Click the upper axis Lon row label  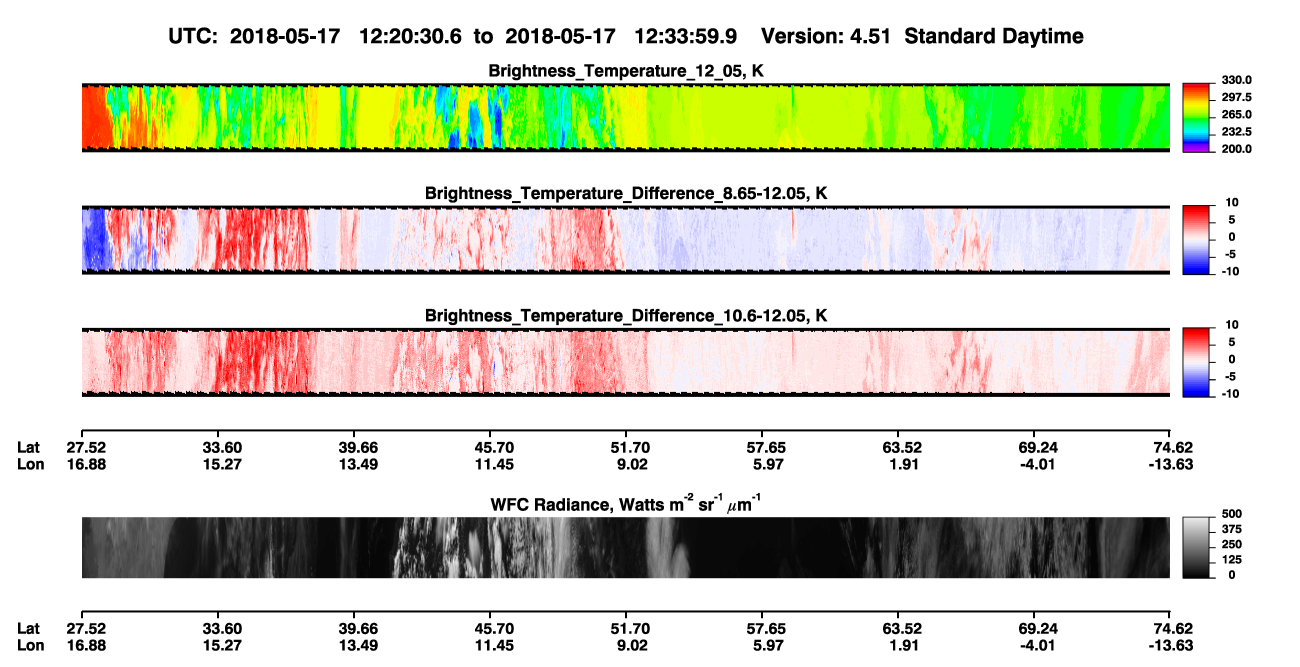pyautogui.click(x=30, y=464)
